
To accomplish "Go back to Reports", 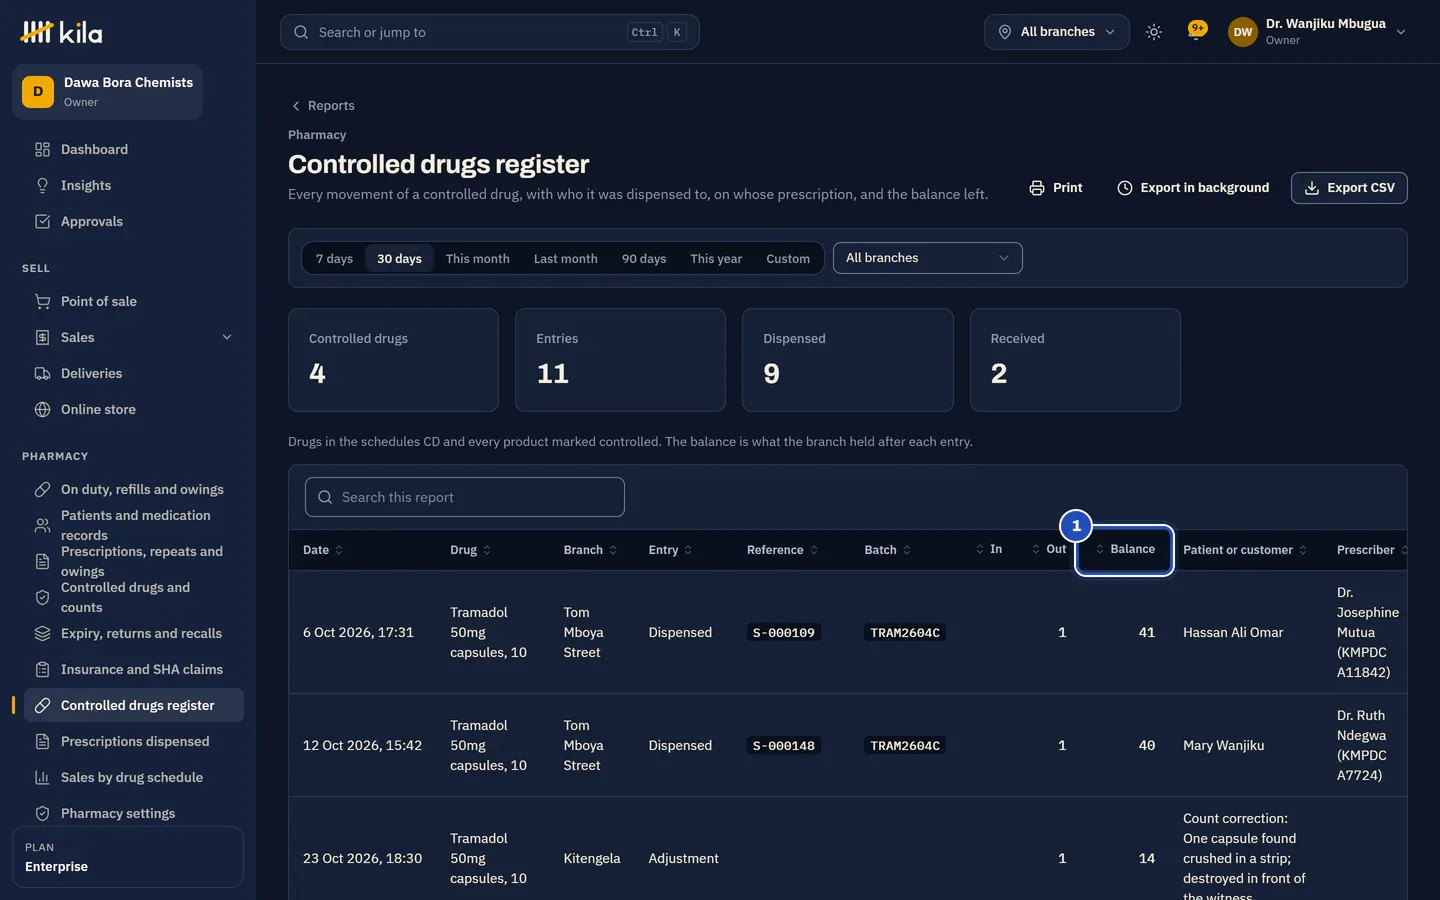I will 322,106.
